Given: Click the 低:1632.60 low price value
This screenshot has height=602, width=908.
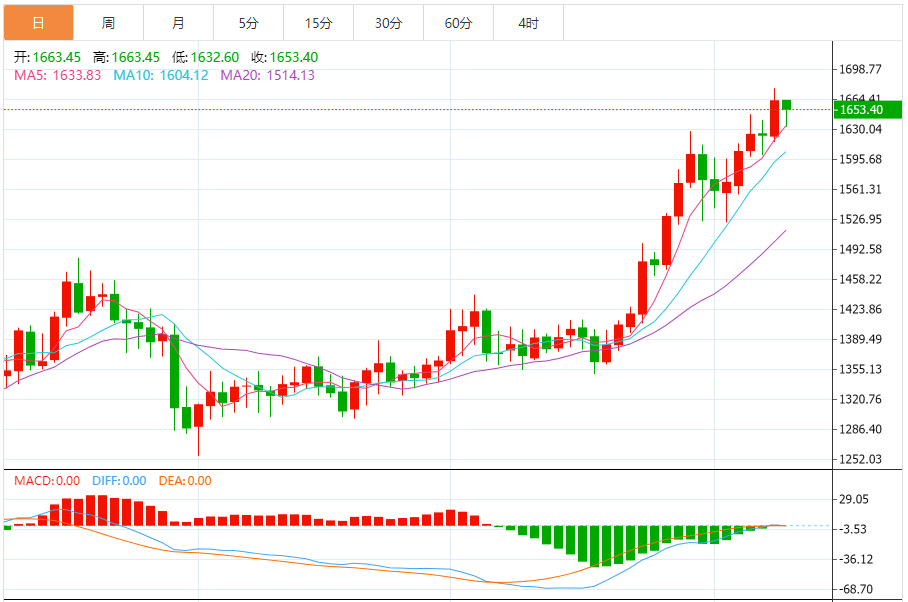Looking at the screenshot, I should (x=206, y=57).
